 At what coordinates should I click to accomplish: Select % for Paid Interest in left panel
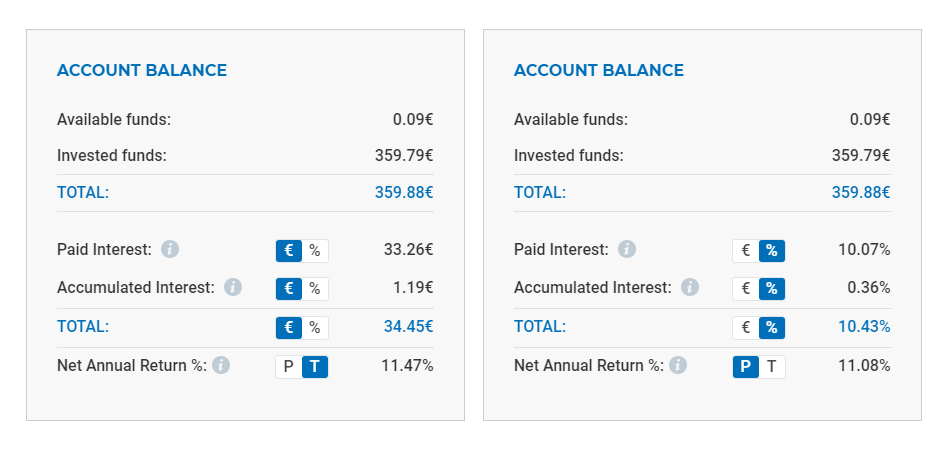pos(315,251)
